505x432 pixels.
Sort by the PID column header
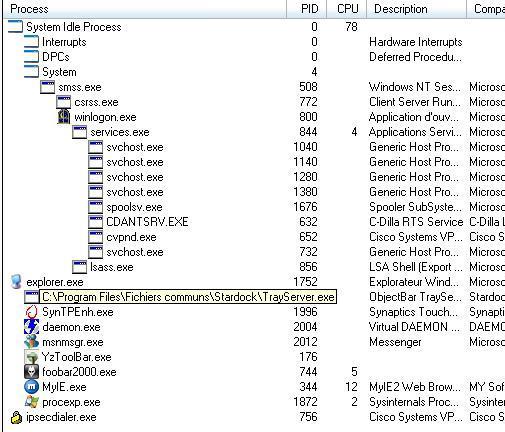306,9
